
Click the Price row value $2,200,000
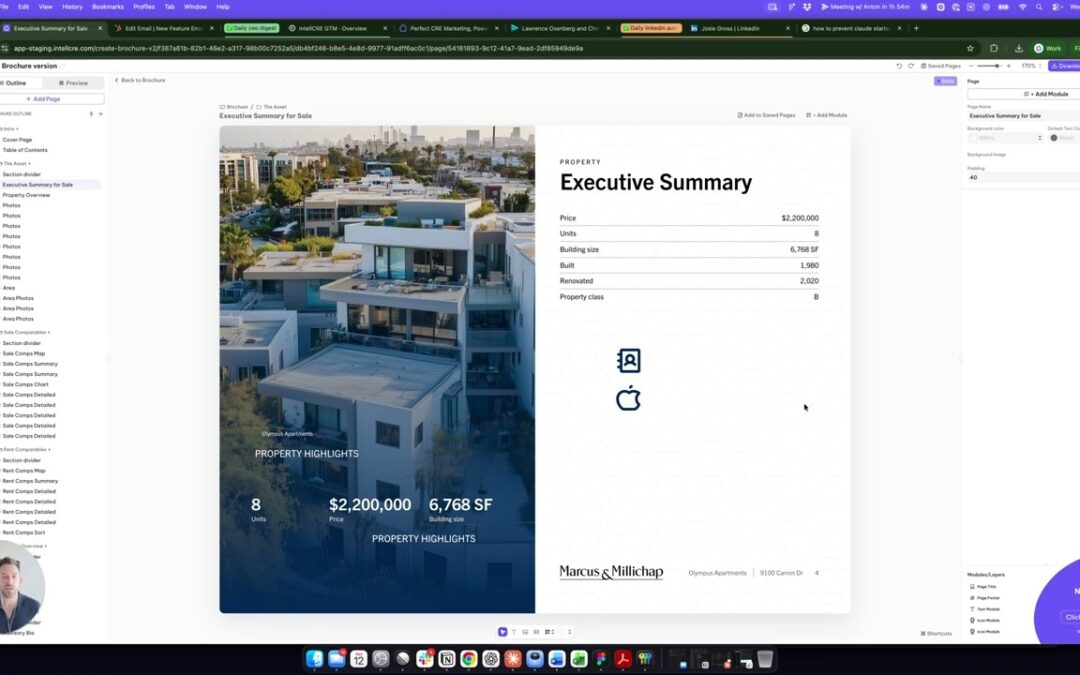[800, 218]
